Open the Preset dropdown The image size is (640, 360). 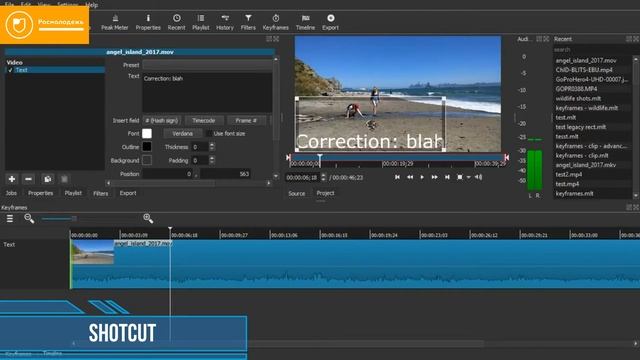[x=207, y=65]
